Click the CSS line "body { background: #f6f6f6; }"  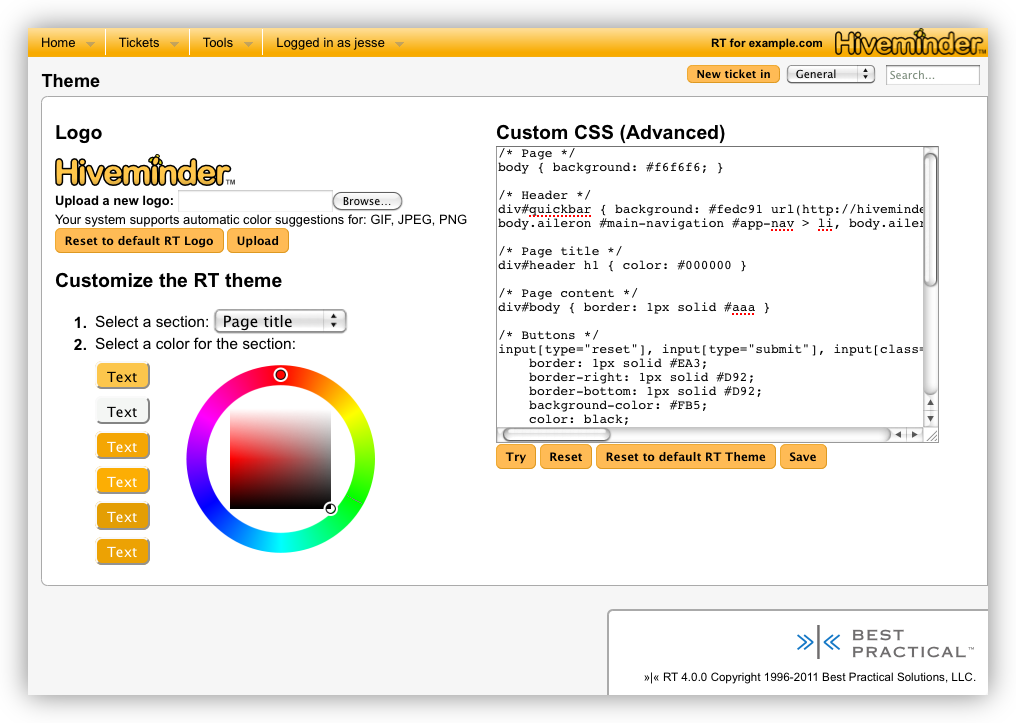(610, 167)
